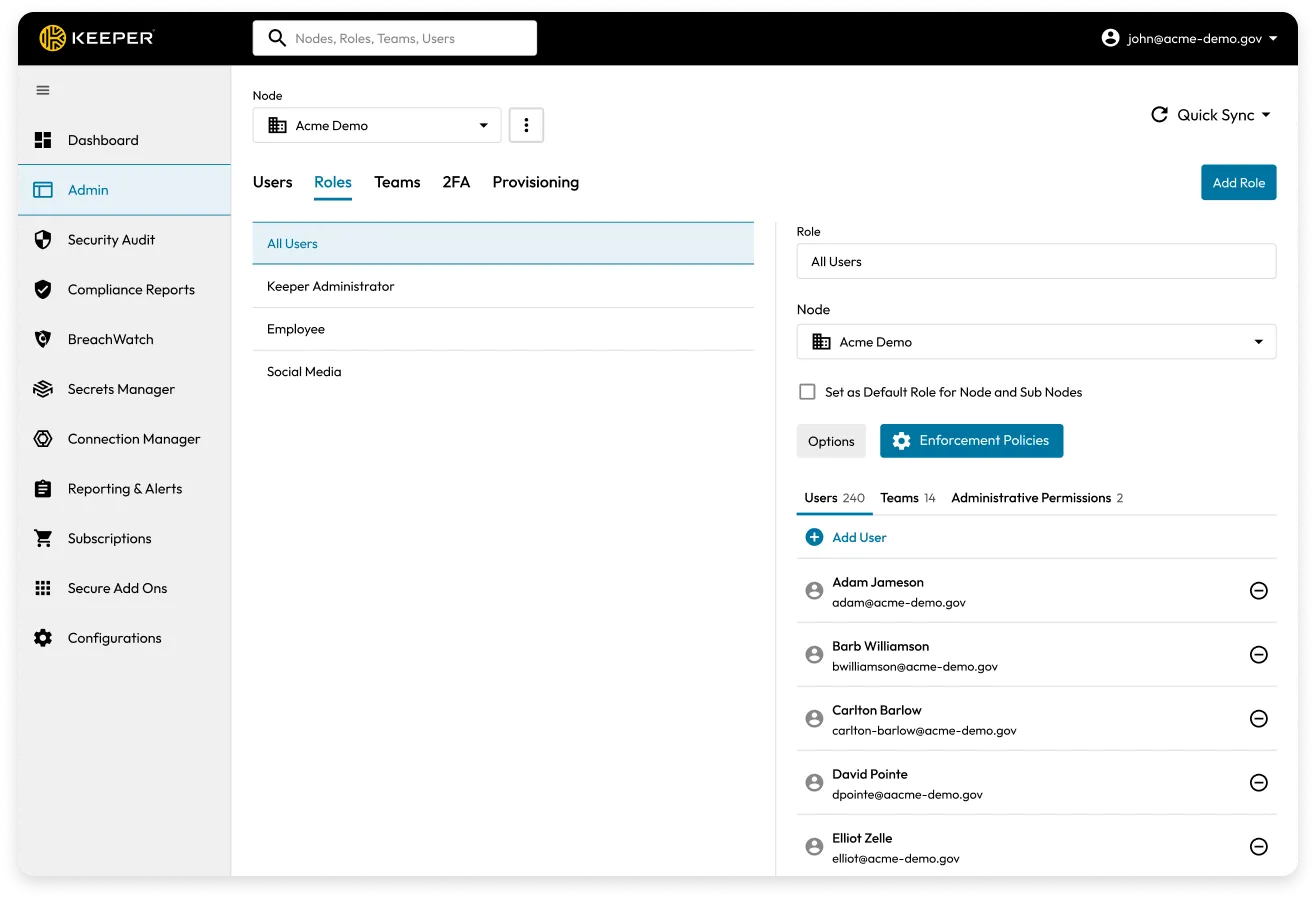Remove Carlton Barlow from the role

1259,719
